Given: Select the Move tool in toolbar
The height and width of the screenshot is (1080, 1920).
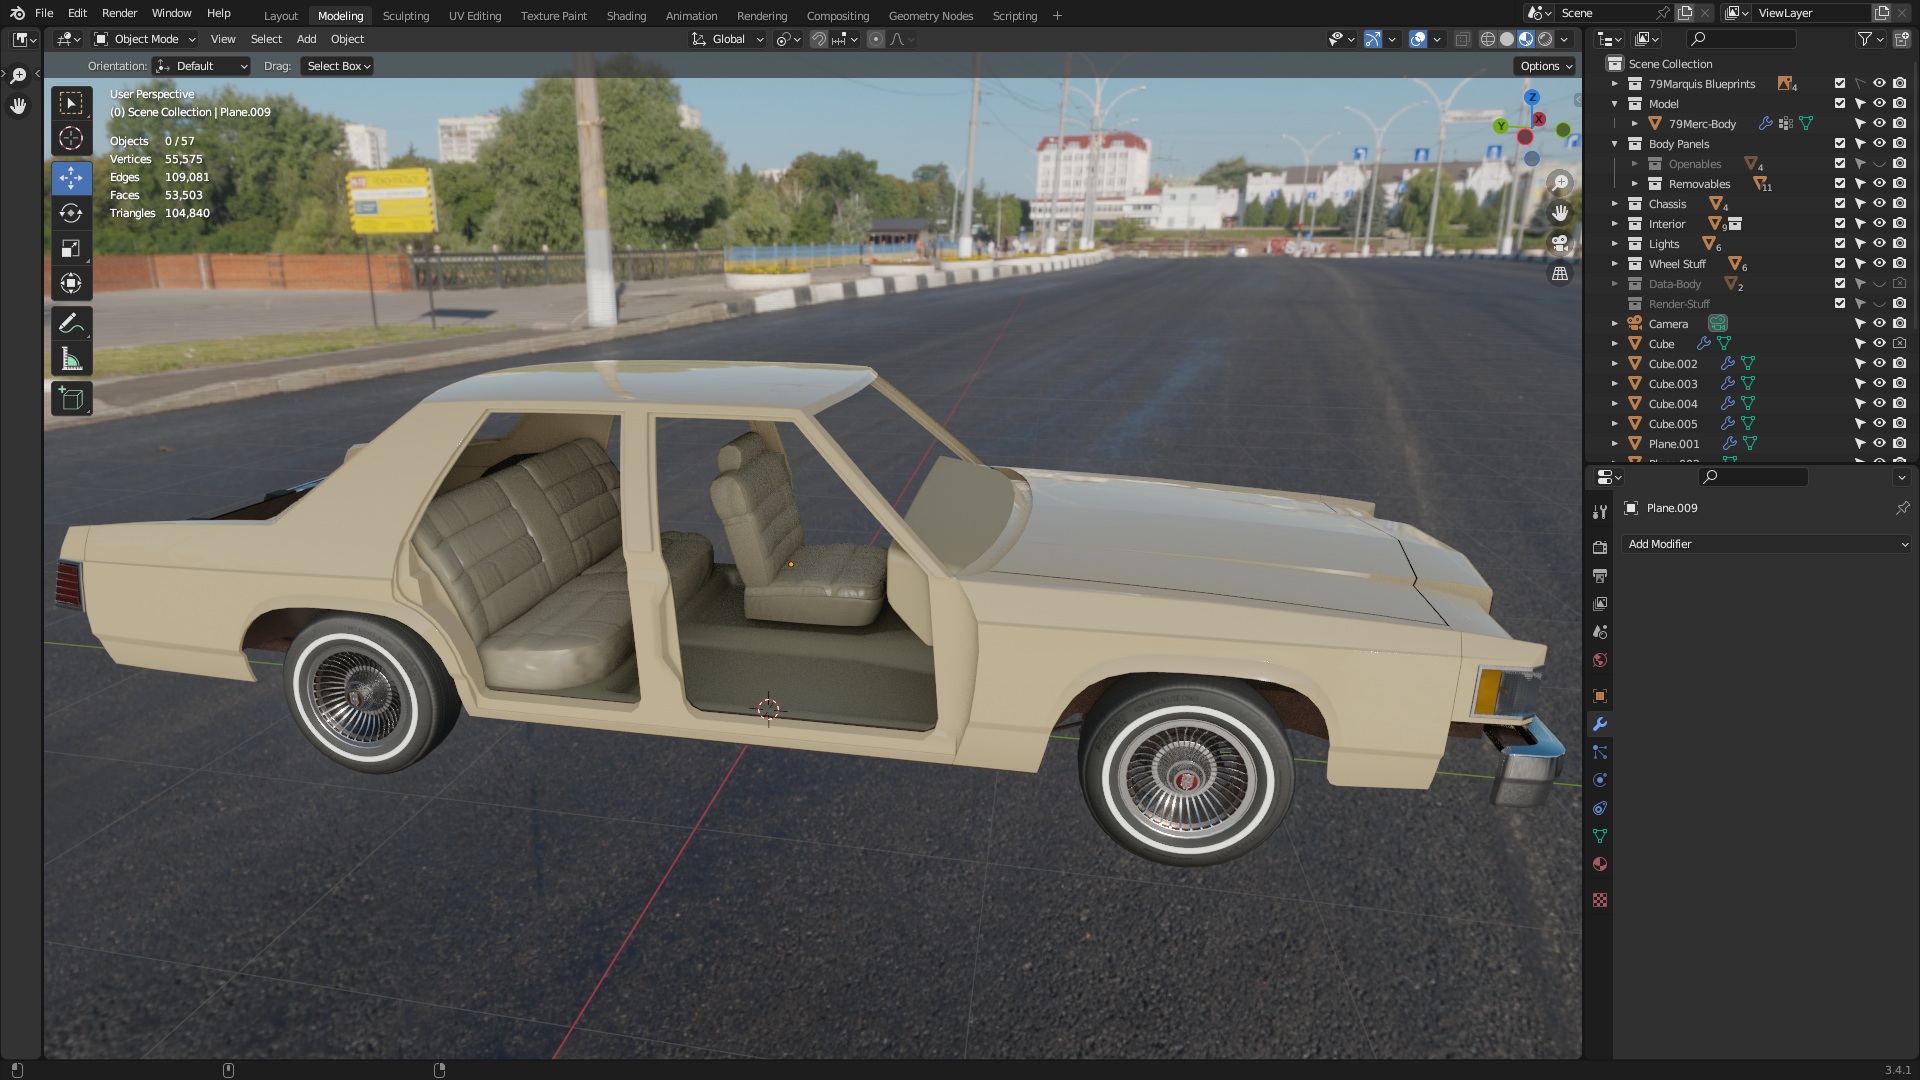Looking at the screenshot, I should point(71,178).
